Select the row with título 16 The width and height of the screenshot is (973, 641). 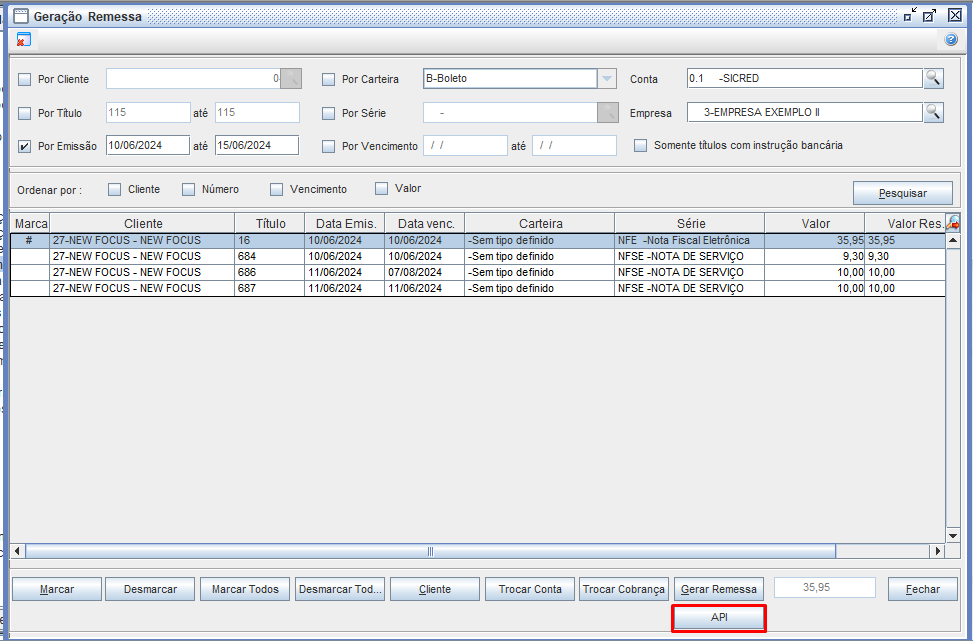(478, 241)
